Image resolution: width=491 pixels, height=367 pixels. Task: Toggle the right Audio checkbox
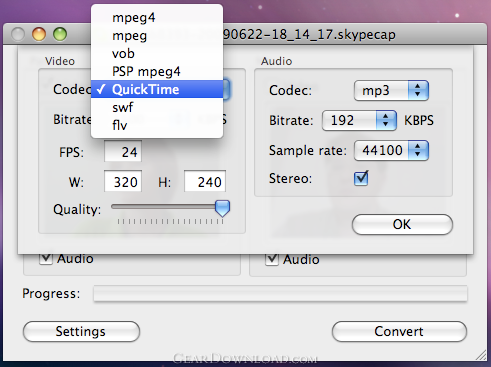(x=272, y=259)
